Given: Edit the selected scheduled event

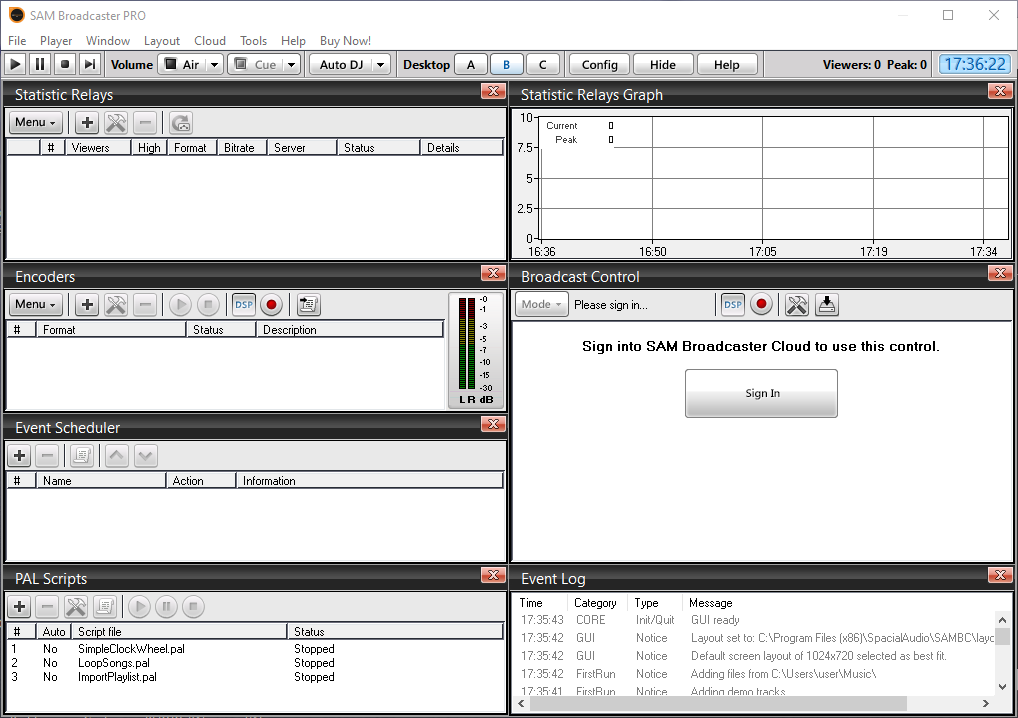Looking at the screenshot, I should 82,455.
